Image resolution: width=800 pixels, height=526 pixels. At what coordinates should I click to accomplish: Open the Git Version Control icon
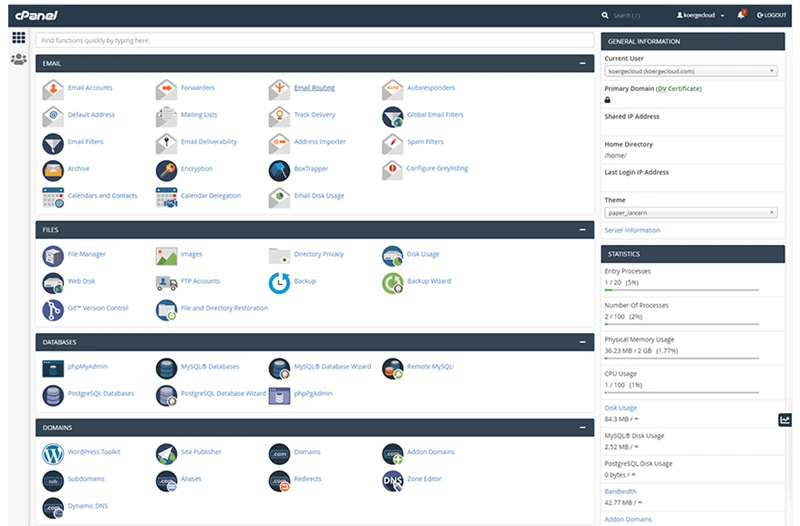click(x=53, y=310)
